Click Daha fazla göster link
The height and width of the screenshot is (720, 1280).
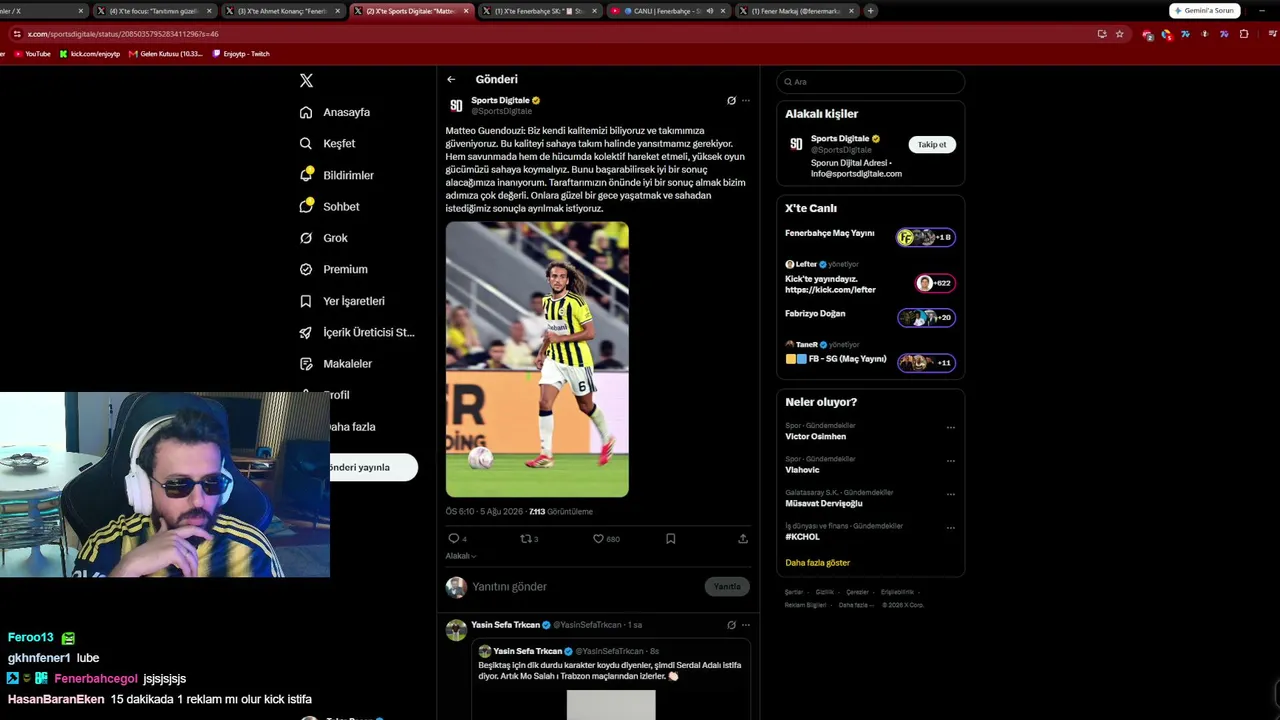click(x=817, y=563)
